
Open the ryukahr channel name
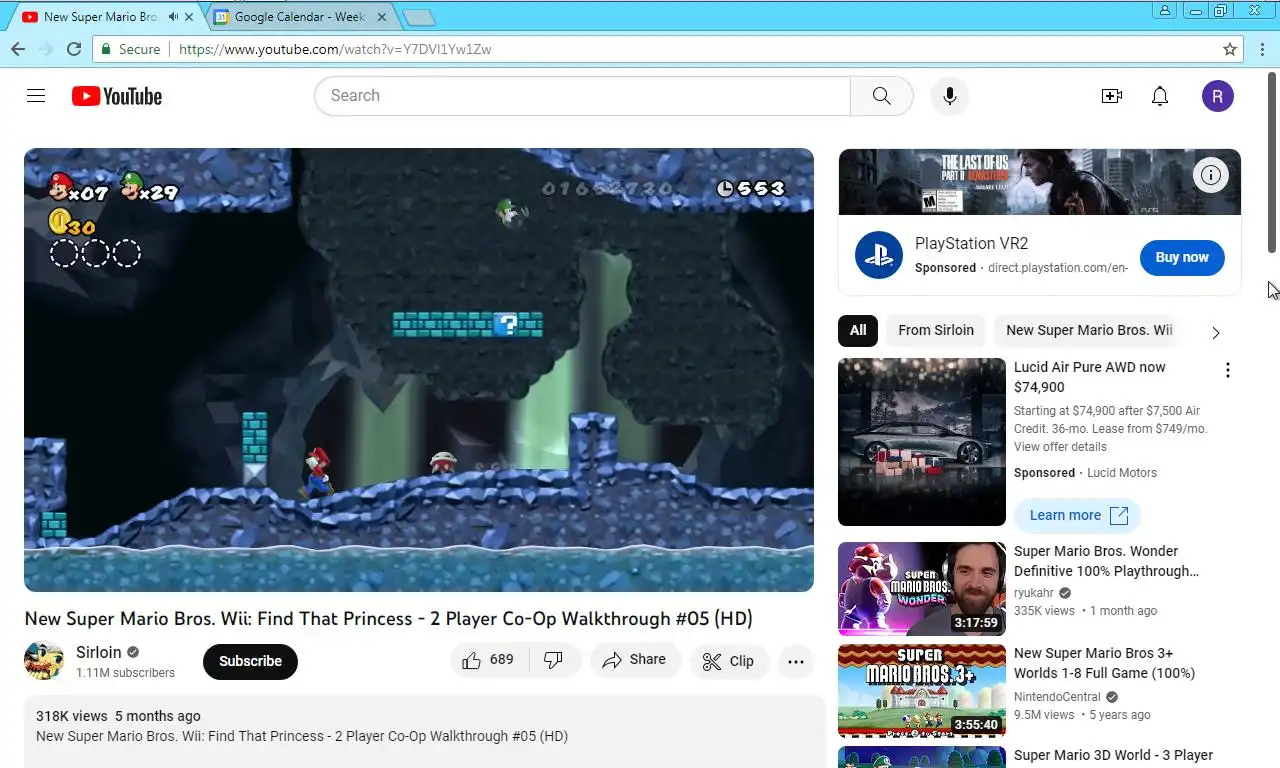click(x=1034, y=593)
